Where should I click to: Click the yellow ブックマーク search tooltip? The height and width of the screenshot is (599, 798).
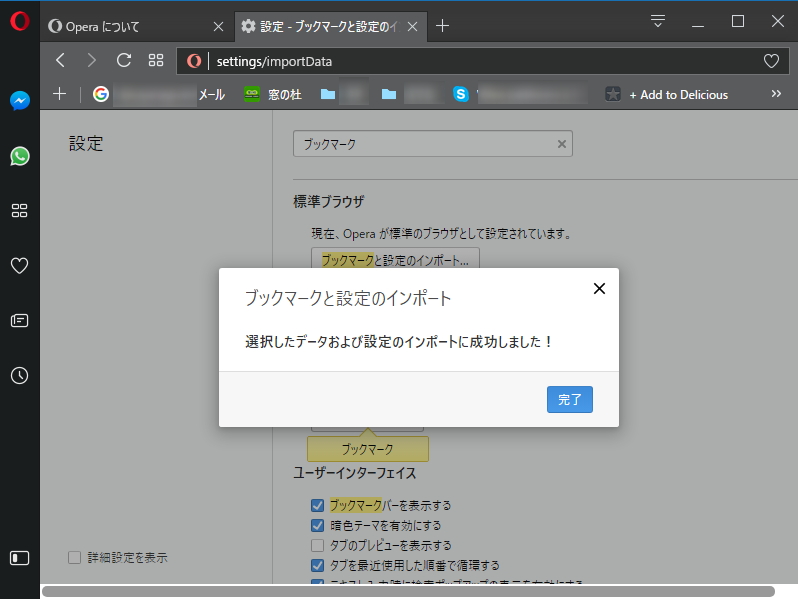tap(367, 449)
